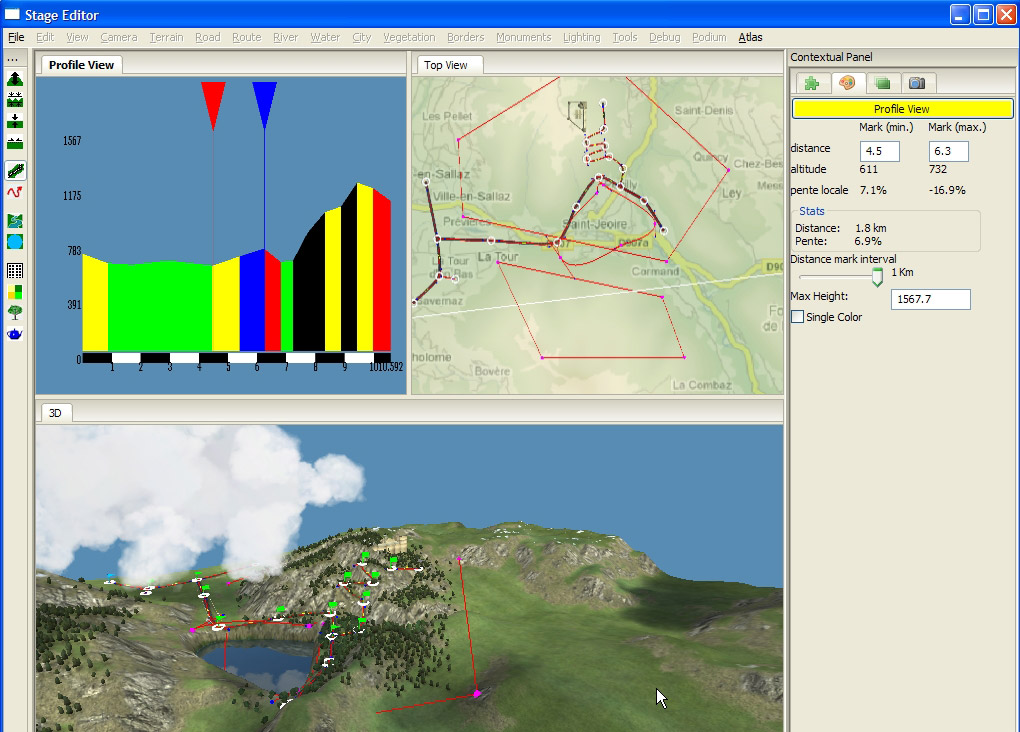Viewport: 1020px width, 732px height.
Task: Select the river tool icon
Action: click(x=15, y=221)
